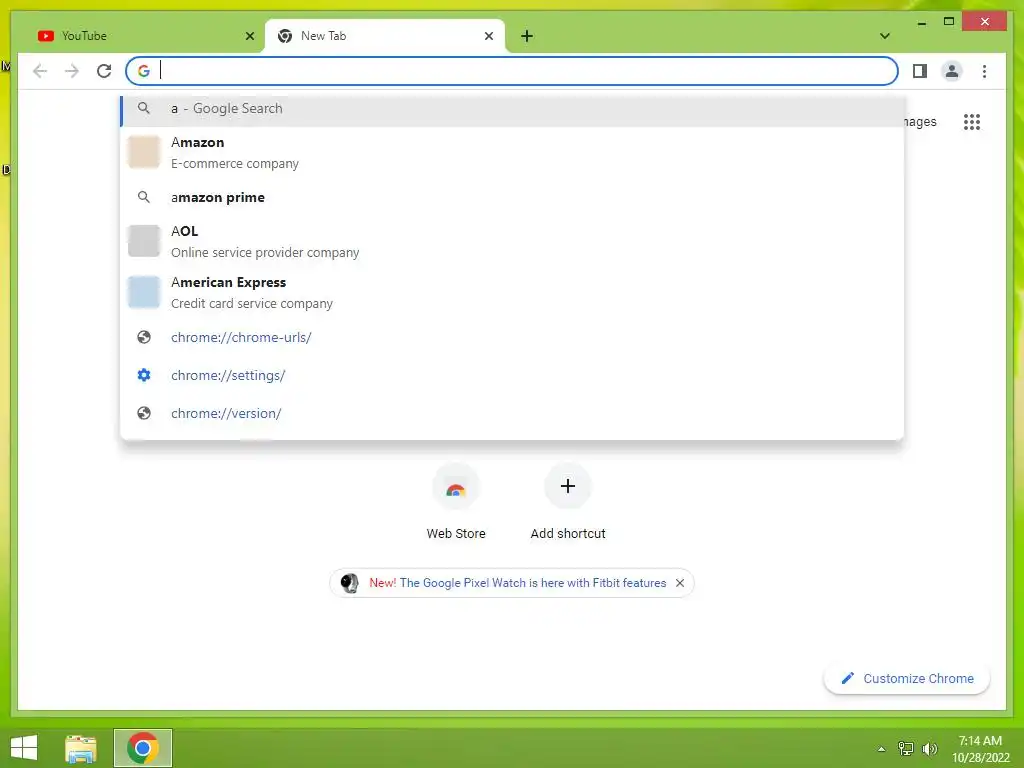Choose the Amazon E-commerce company suggestion

[x=513, y=152]
